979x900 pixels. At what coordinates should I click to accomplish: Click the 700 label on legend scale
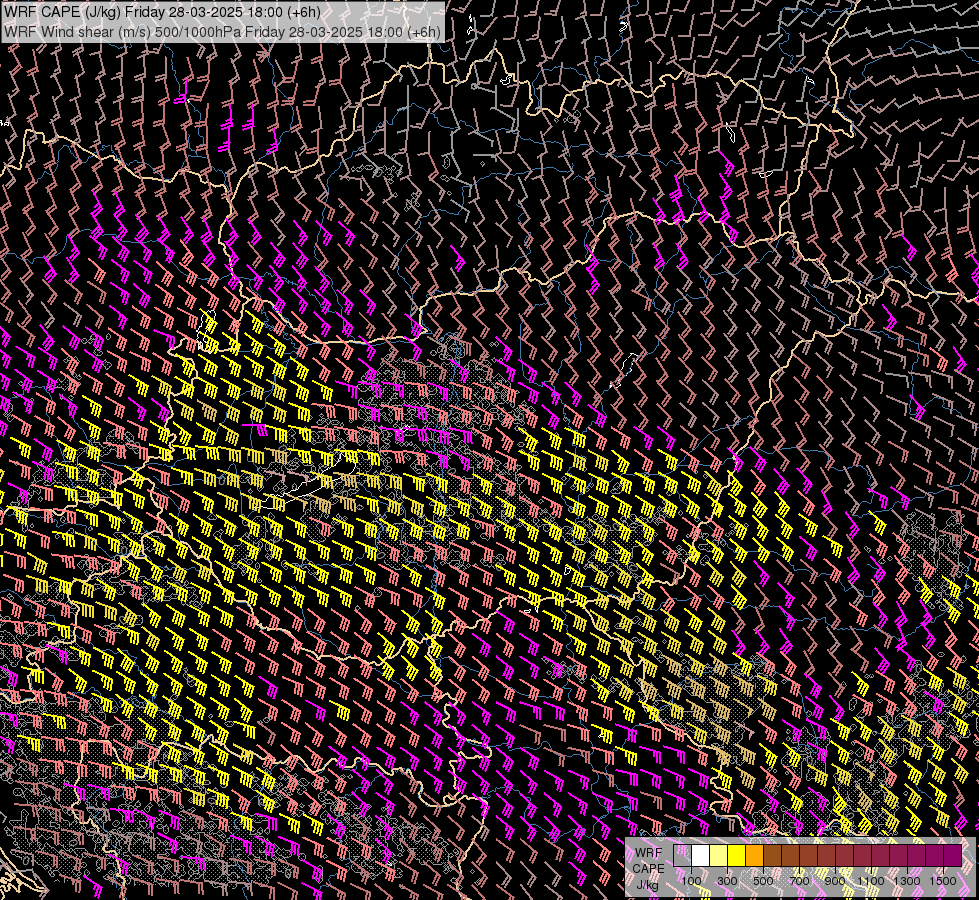(x=799, y=881)
